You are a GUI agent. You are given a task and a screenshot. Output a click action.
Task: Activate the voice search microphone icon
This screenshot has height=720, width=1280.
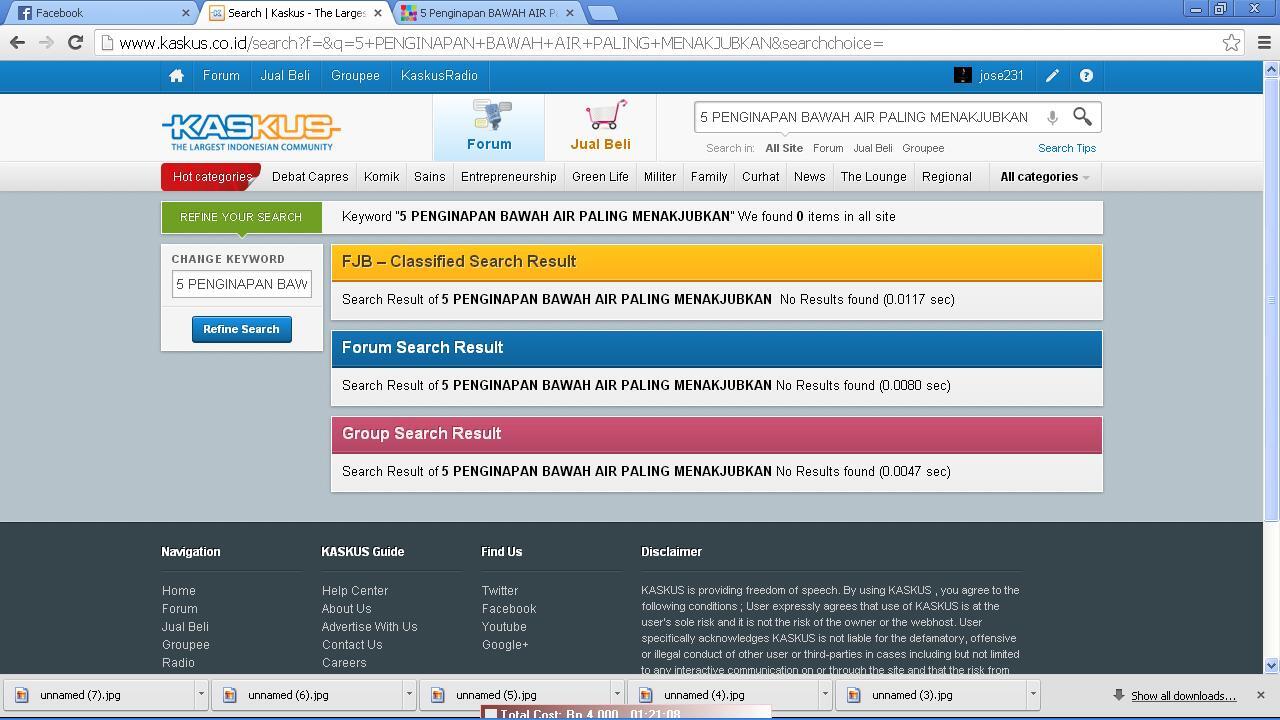1052,117
